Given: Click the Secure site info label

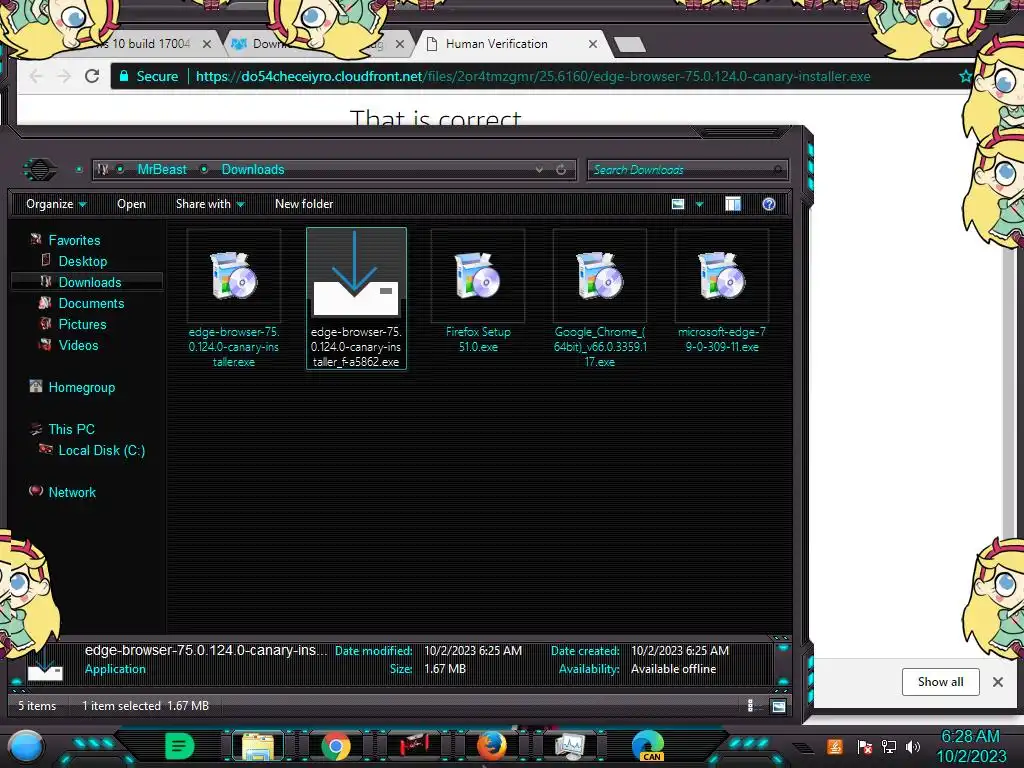Looking at the screenshot, I should click(149, 76).
